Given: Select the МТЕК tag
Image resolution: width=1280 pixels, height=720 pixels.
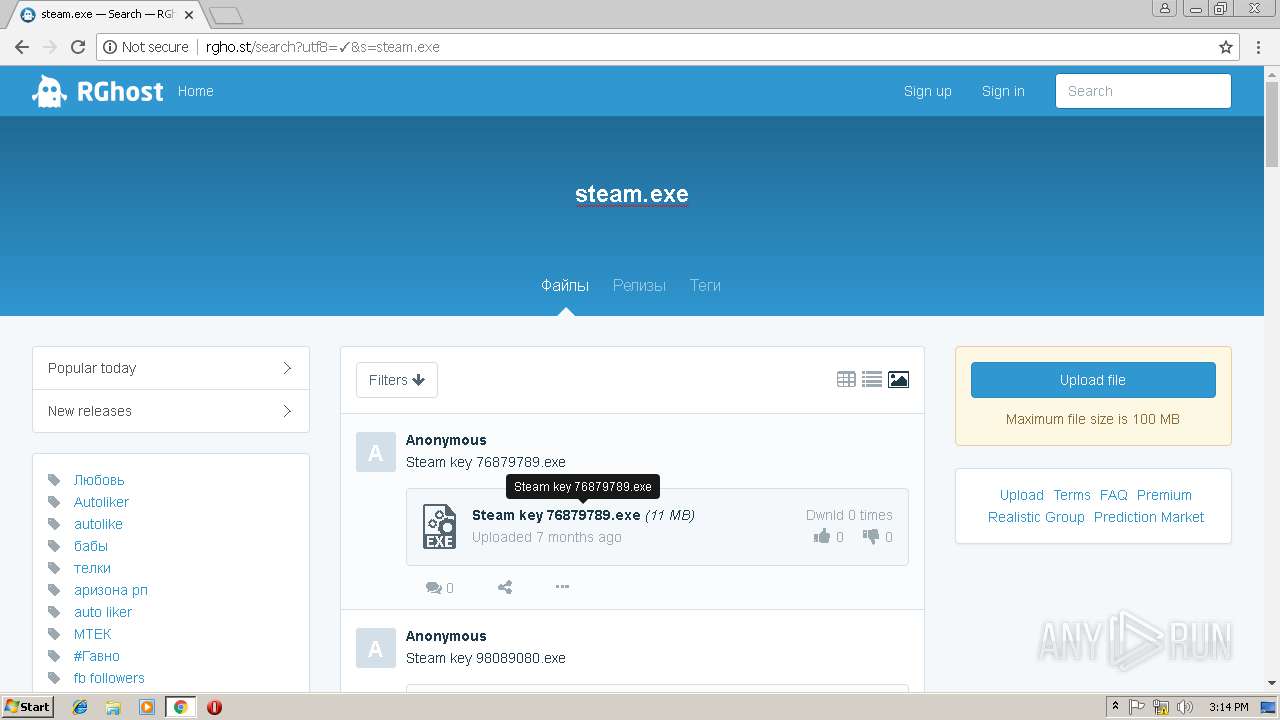Looking at the screenshot, I should 92,634.
